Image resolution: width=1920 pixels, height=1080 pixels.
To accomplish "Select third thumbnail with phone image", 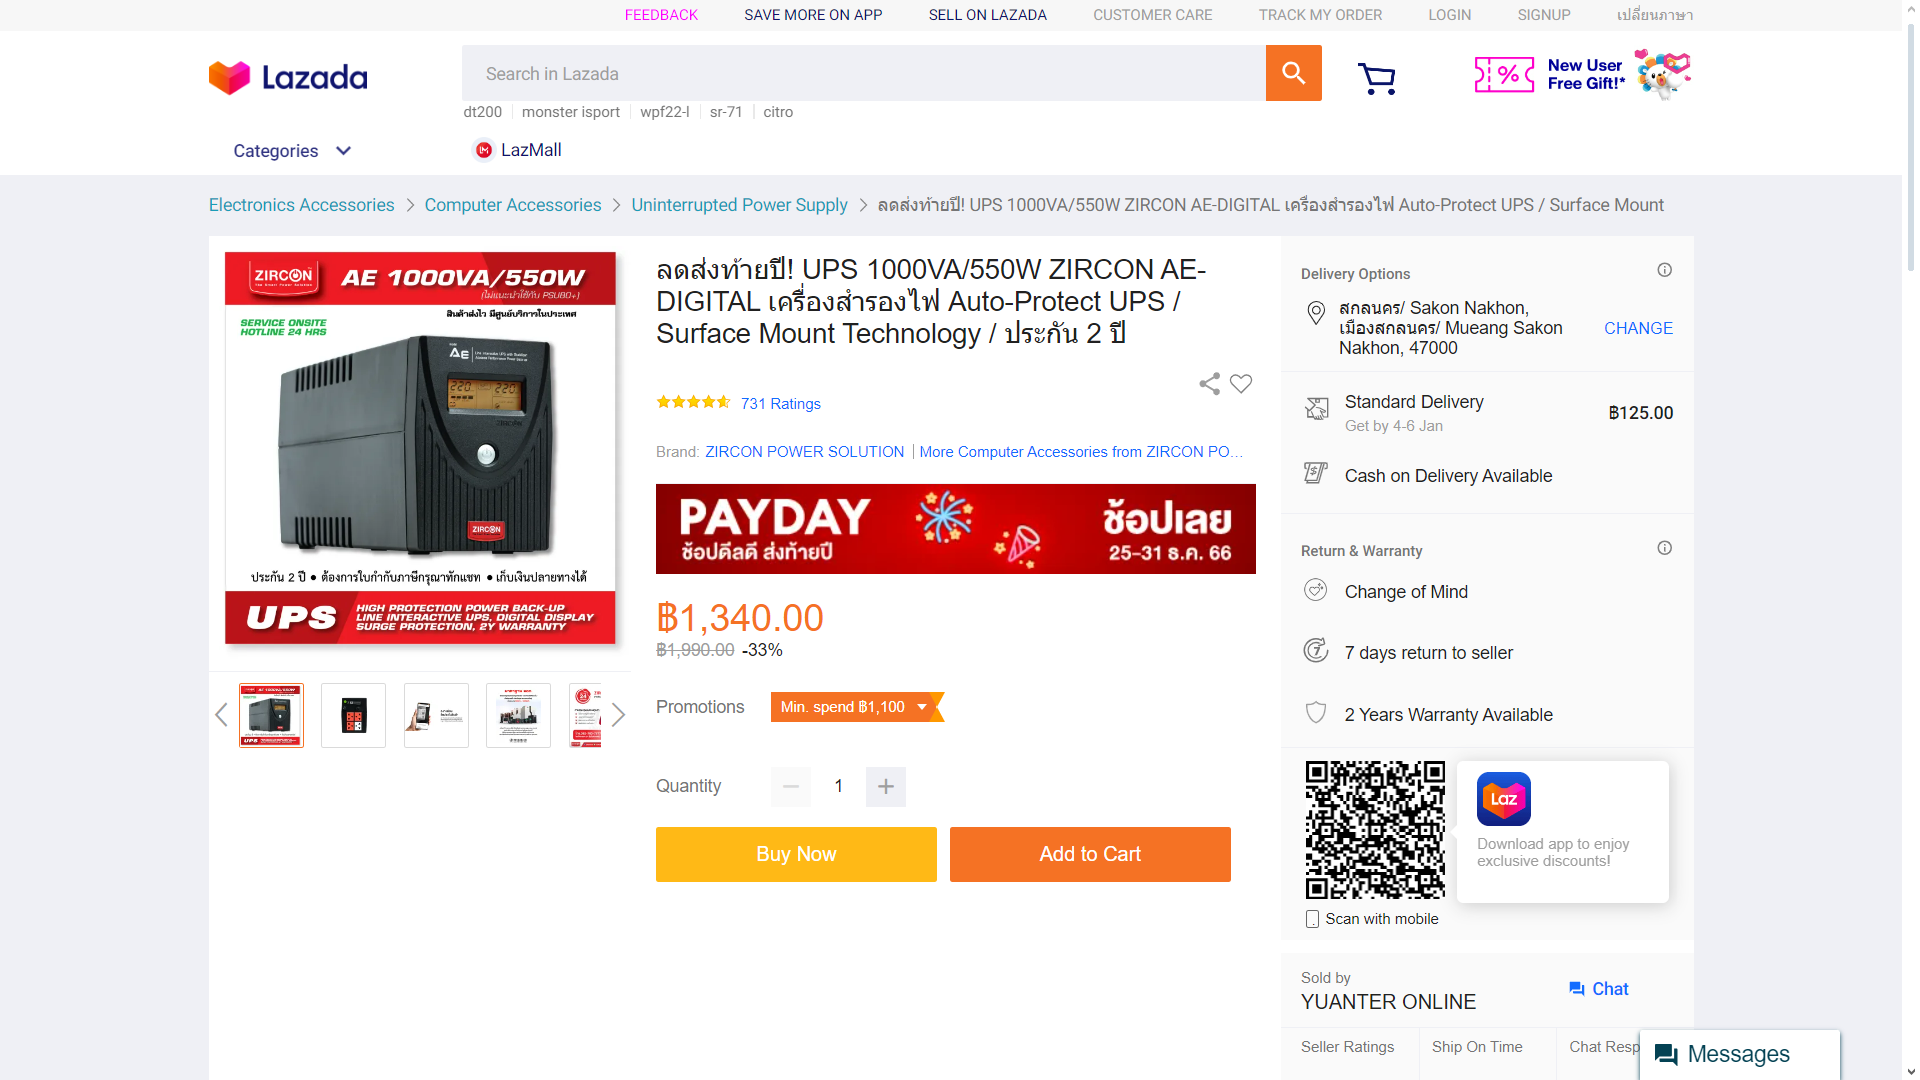I will [436, 715].
